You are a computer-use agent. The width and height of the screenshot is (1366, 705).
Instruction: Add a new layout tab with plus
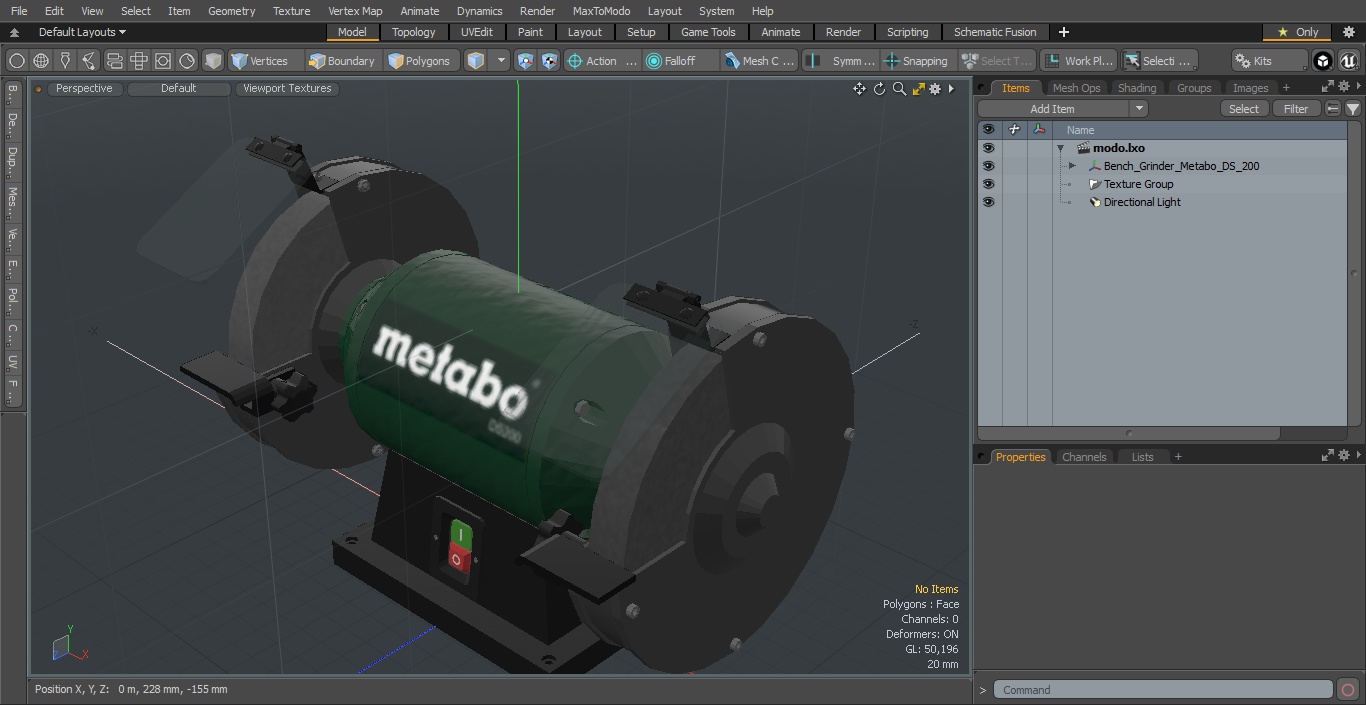click(x=1063, y=32)
